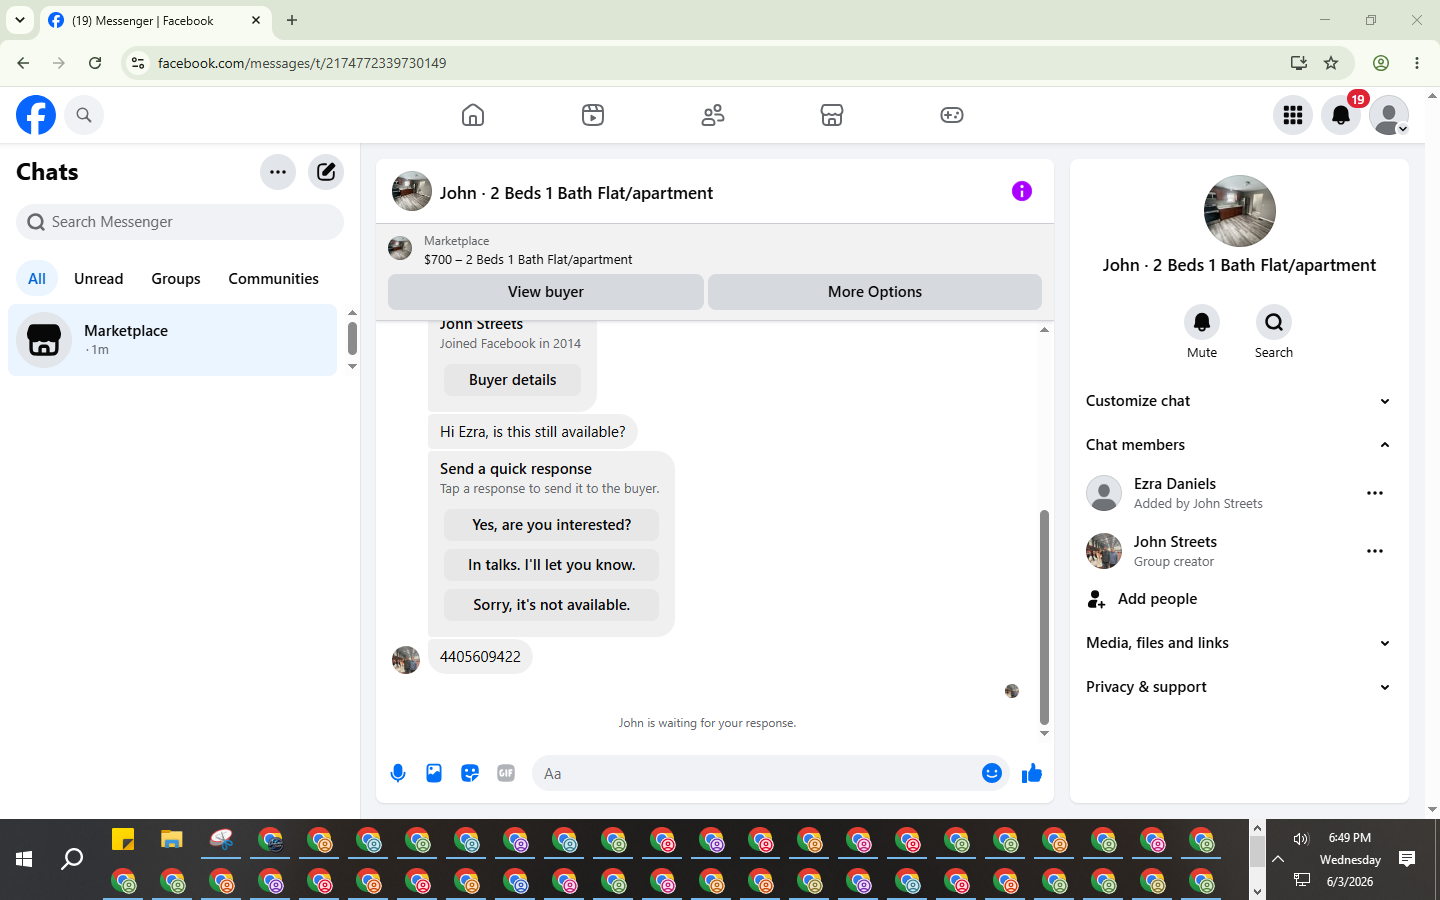Click the voice clip microphone icon

(x=398, y=773)
